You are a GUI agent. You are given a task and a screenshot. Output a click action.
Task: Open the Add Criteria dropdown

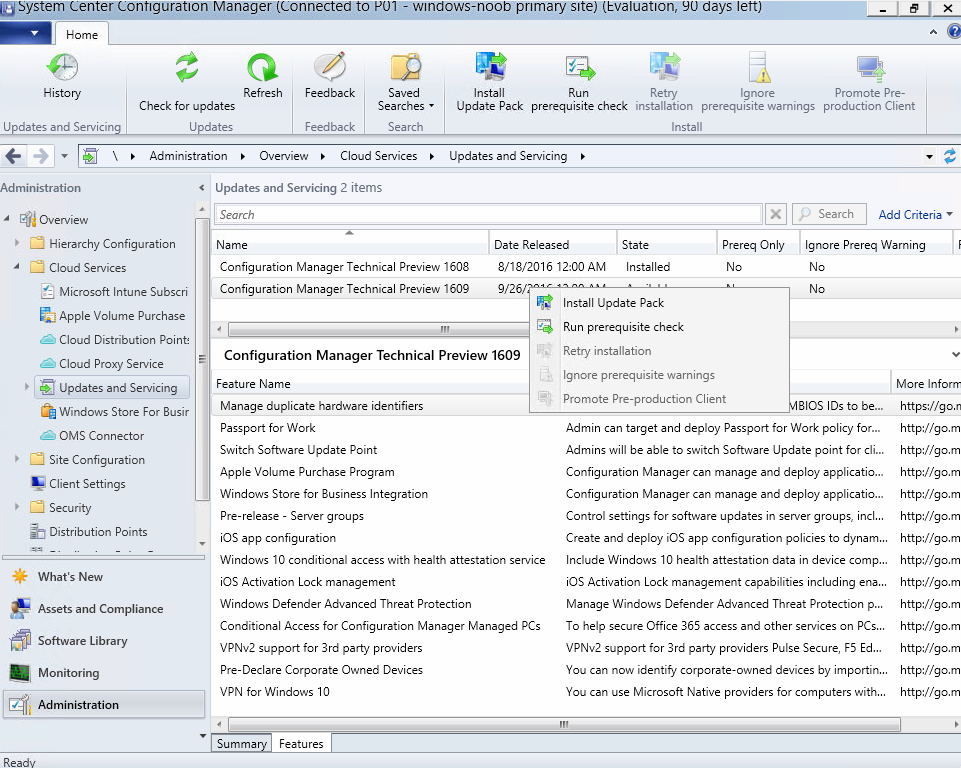(916, 215)
